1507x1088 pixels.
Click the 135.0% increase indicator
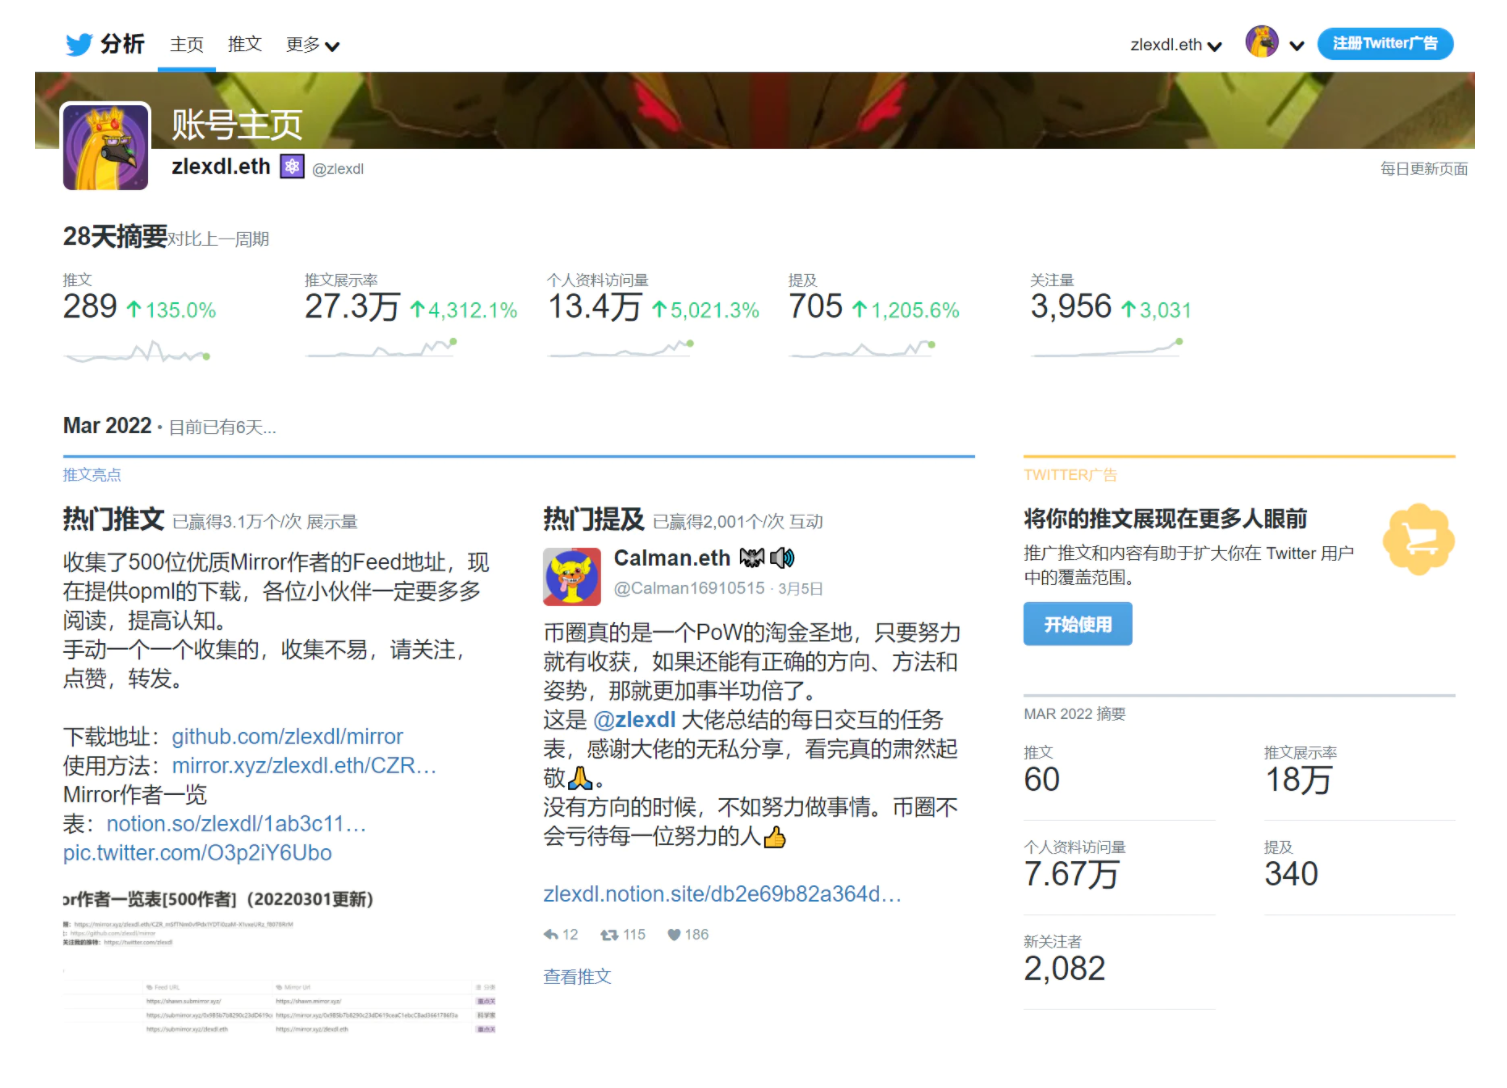pyautogui.click(x=171, y=310)
